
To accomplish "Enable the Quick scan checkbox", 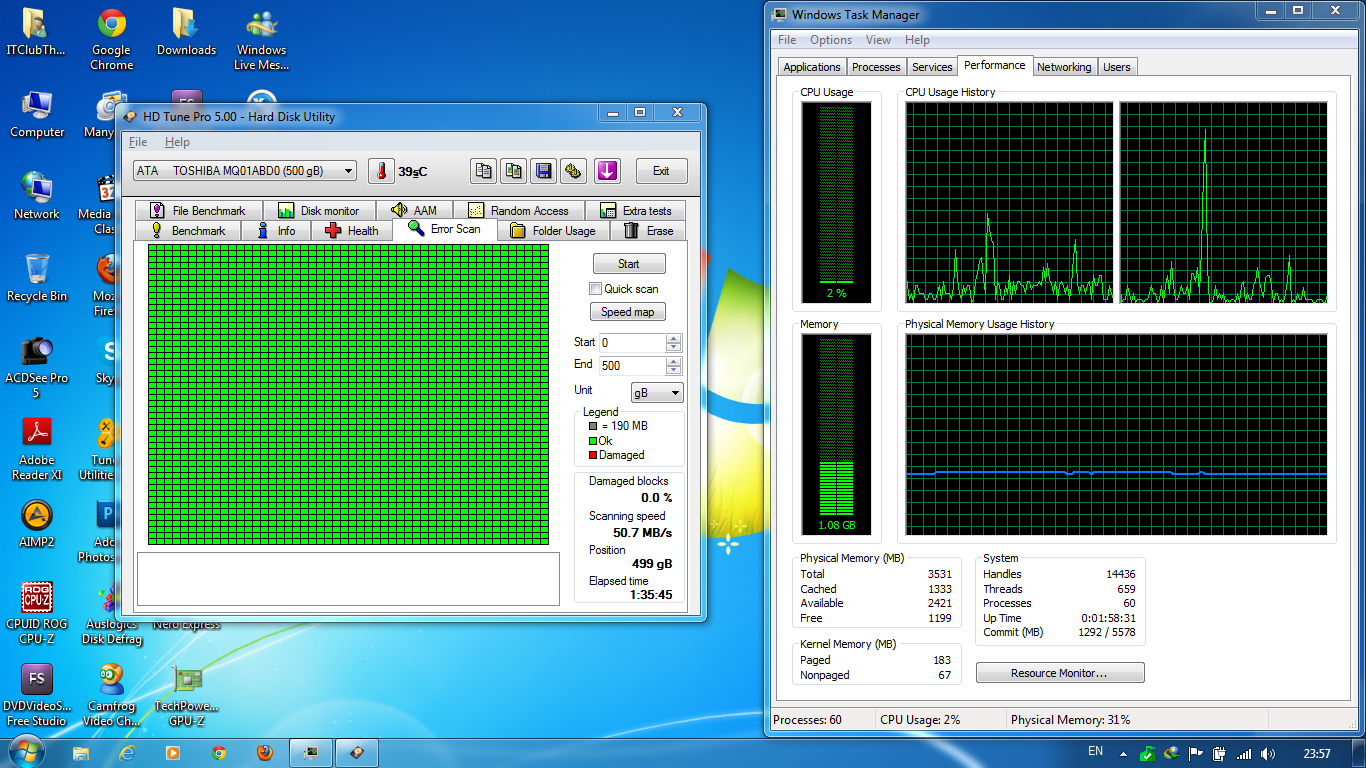I will coord(596,289).
